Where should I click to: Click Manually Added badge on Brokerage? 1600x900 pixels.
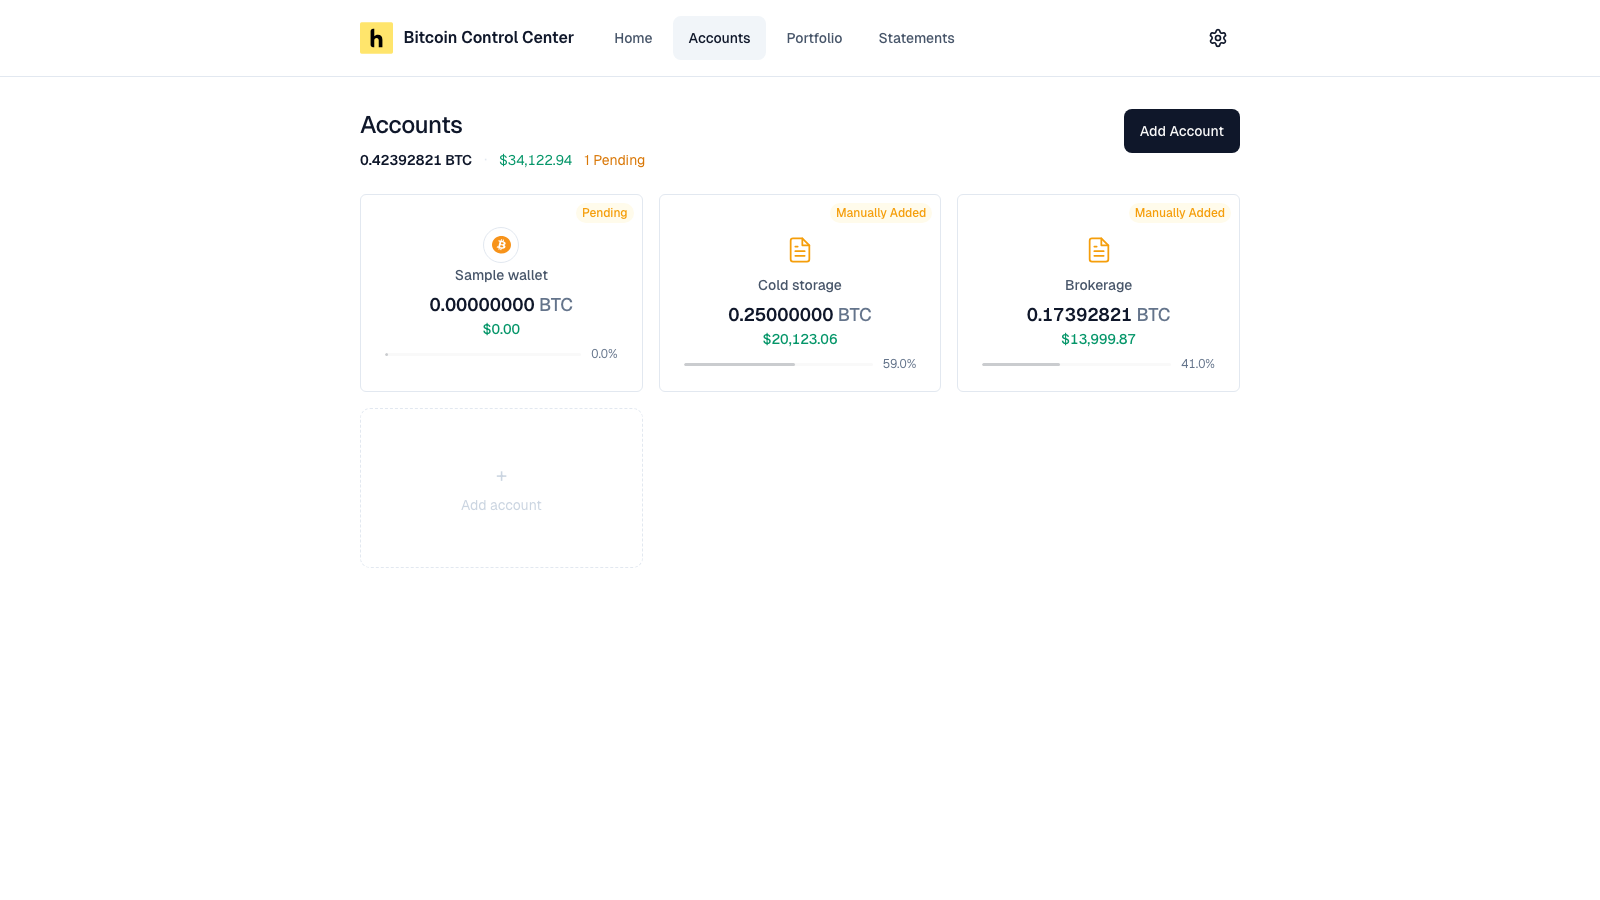(x=1179, y=213)
